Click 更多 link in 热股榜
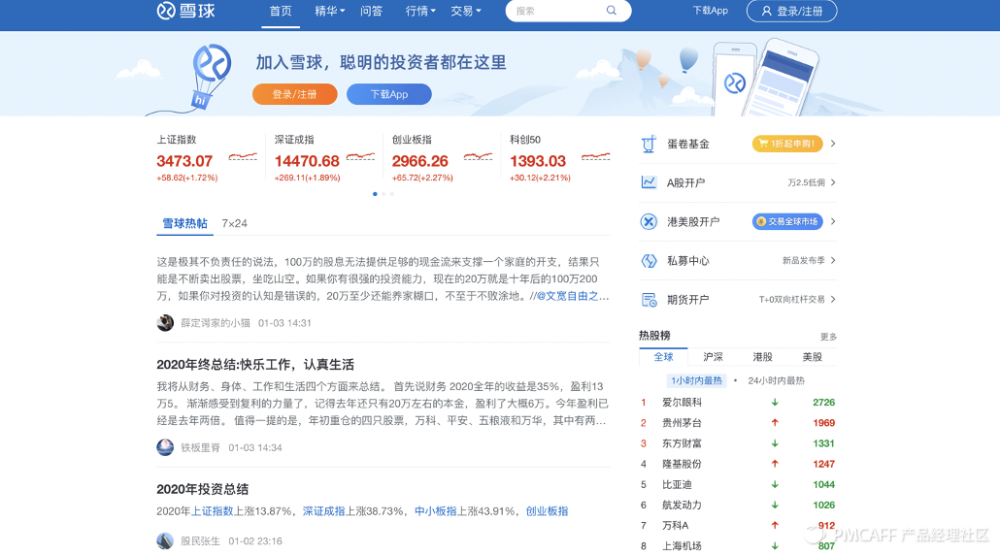The height and width of the screenshot is (555, 1000). pyautogui.click(x=828, y=337)
